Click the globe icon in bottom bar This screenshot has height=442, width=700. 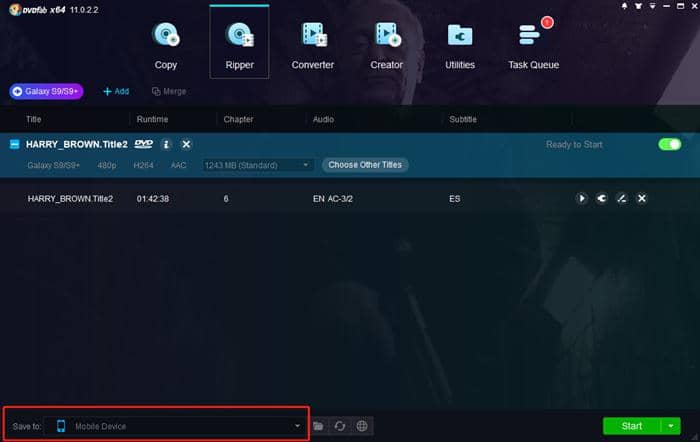pos(362,426)
